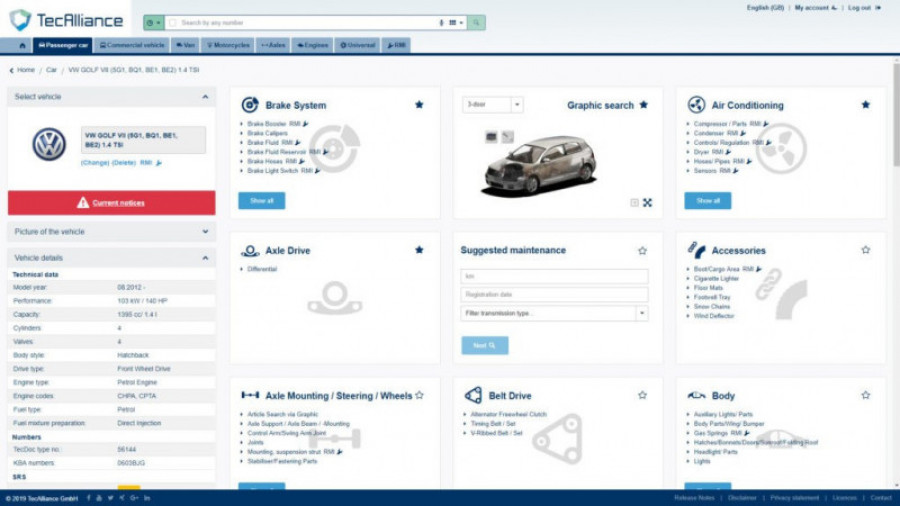
Task: Click the page vertical scrollbar
Action: point(897,115)
